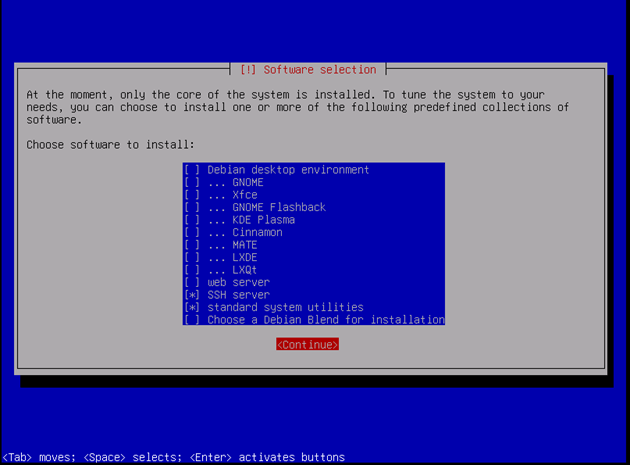Screen dimensions: 630x465
Task: Select the Xfce desktop checkbox
Action: [193, 195]
